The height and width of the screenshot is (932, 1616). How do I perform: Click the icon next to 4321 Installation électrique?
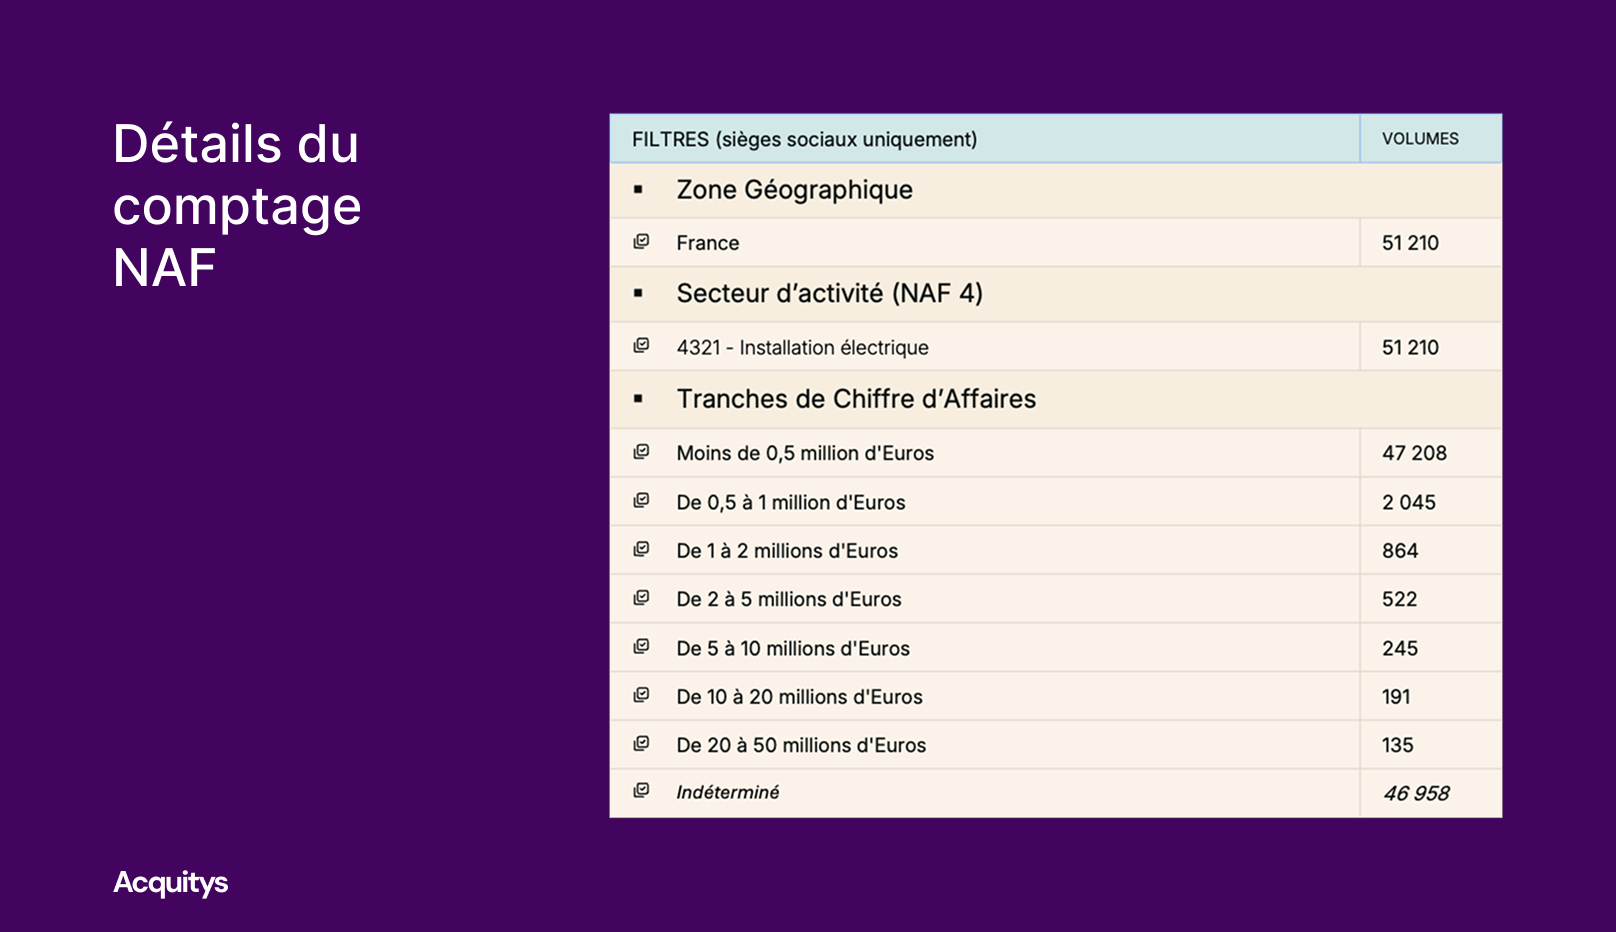tap(641, 346)
